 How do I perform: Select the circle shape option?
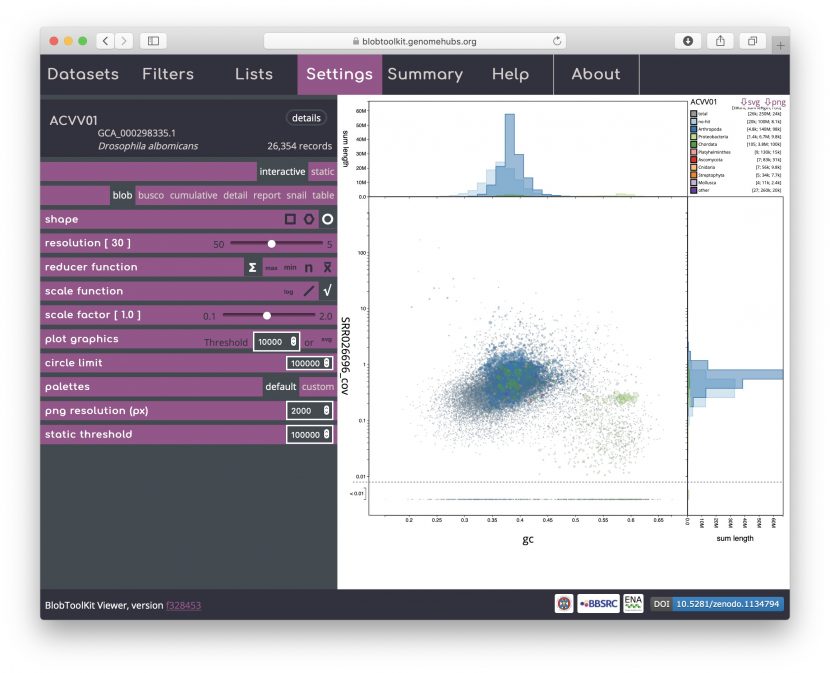(325, 219)
